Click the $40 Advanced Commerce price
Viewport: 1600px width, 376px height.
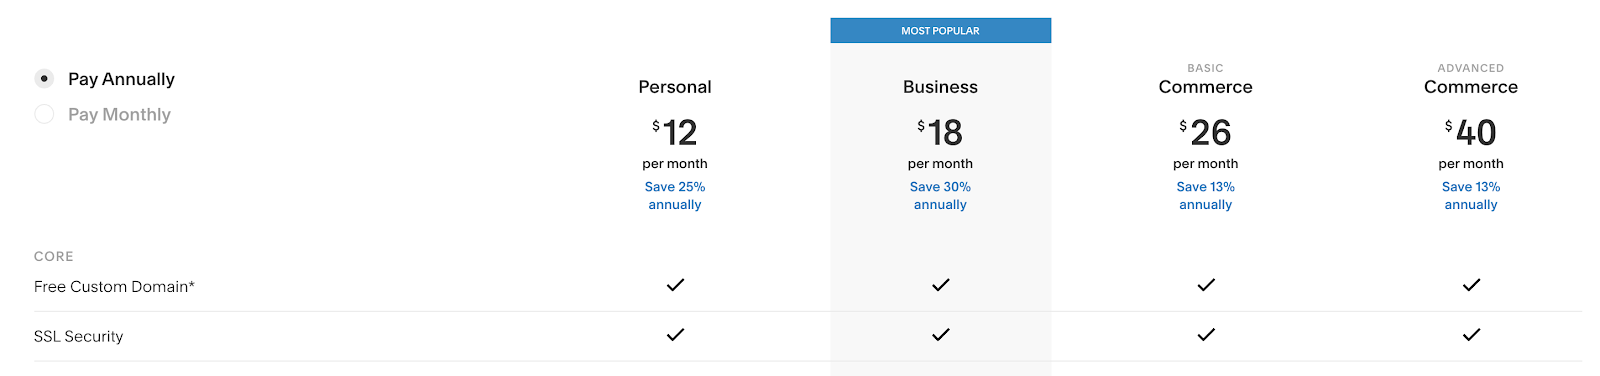click(1471, 132)
